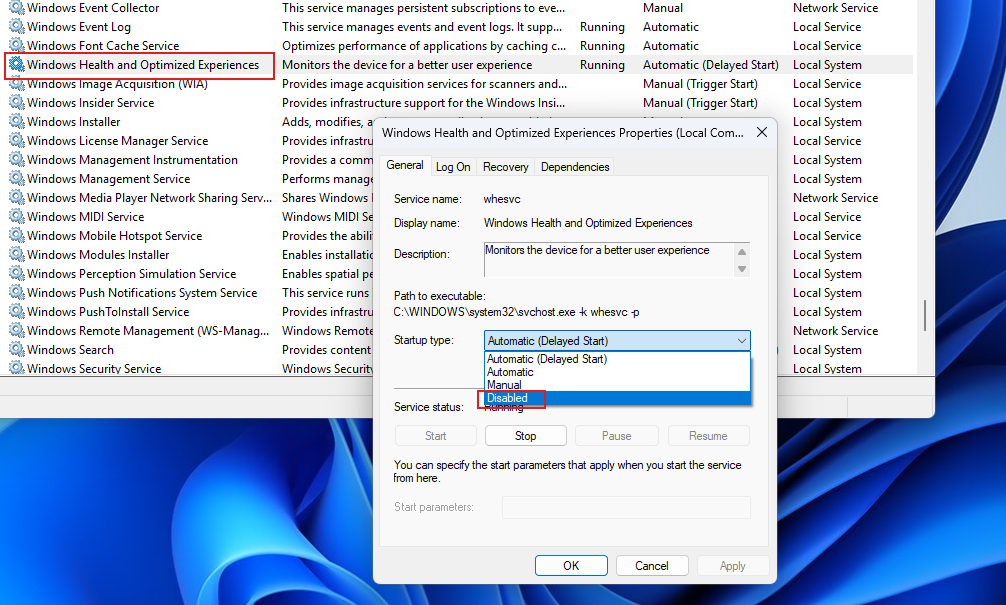Close the Properties dialog with X
The width and height of the screenshot is (1006, 605).
(x=762, y=132)
